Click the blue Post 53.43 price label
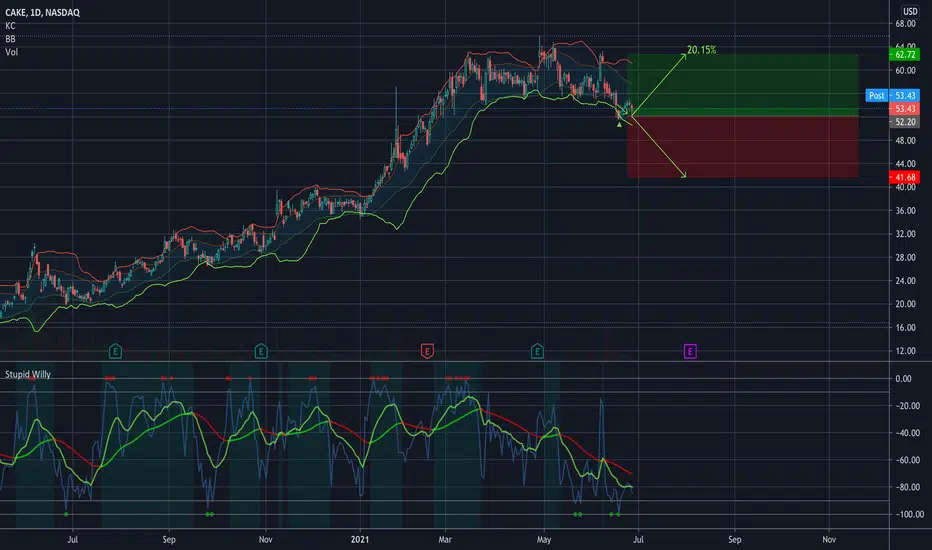Viewport: 932px width, 550px height. tap(892, 96)
